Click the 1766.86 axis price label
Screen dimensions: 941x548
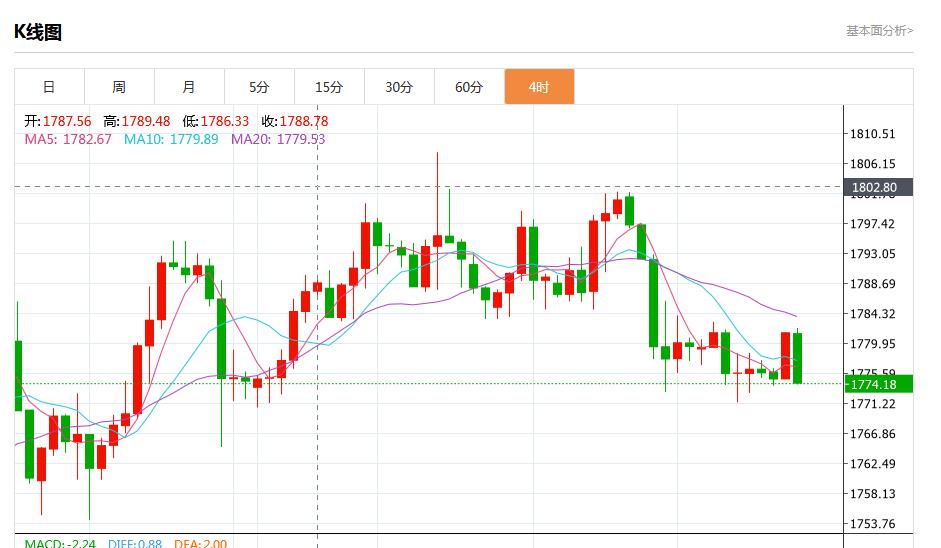click(x=873, y=434)
